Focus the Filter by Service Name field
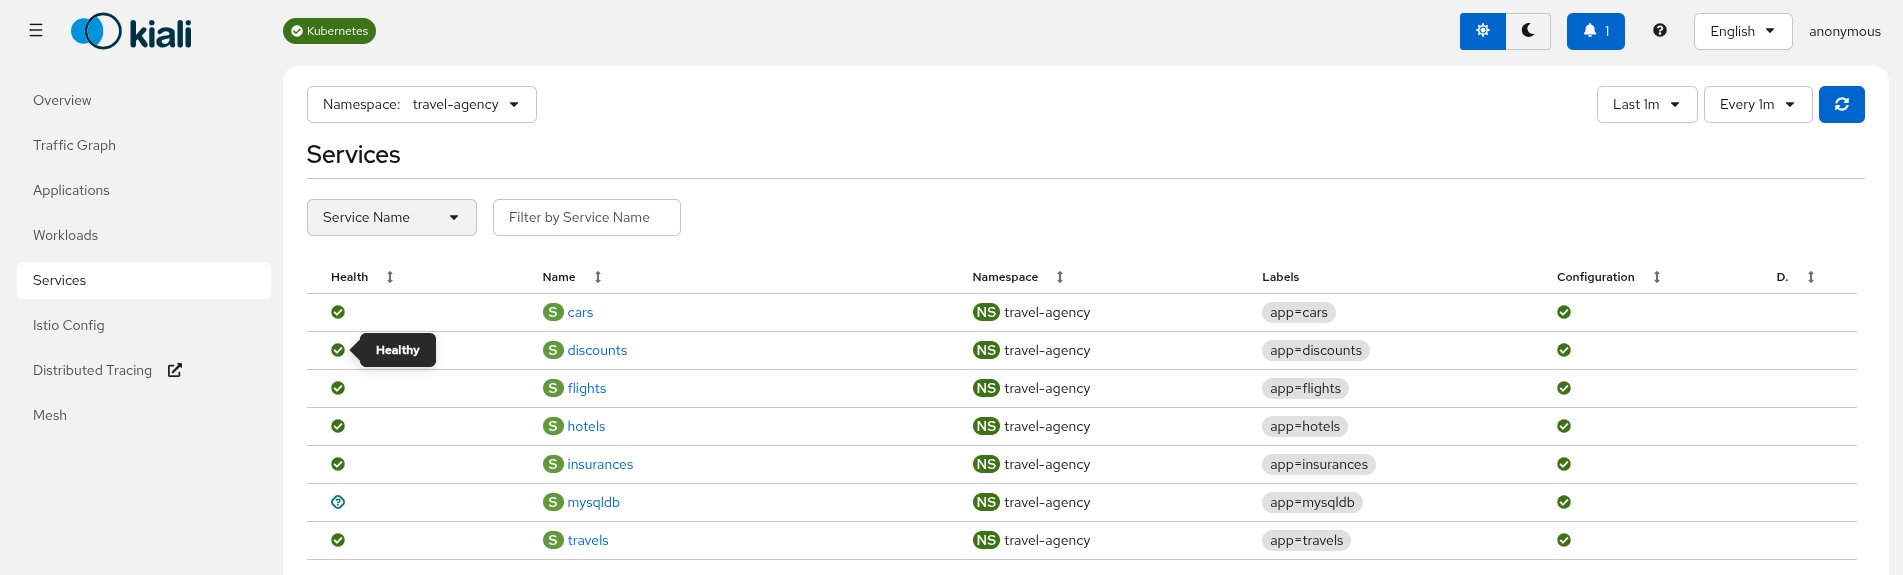1903x575 pixels. [x=586, y=218]
